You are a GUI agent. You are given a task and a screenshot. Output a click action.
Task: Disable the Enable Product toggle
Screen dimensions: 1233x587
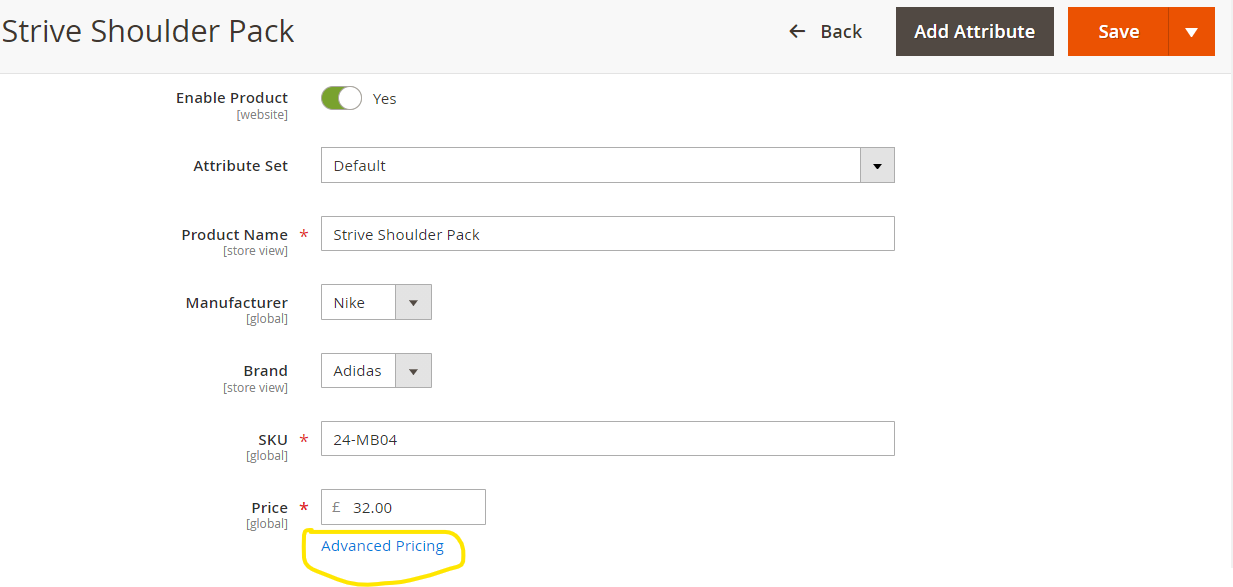(341, 98)
